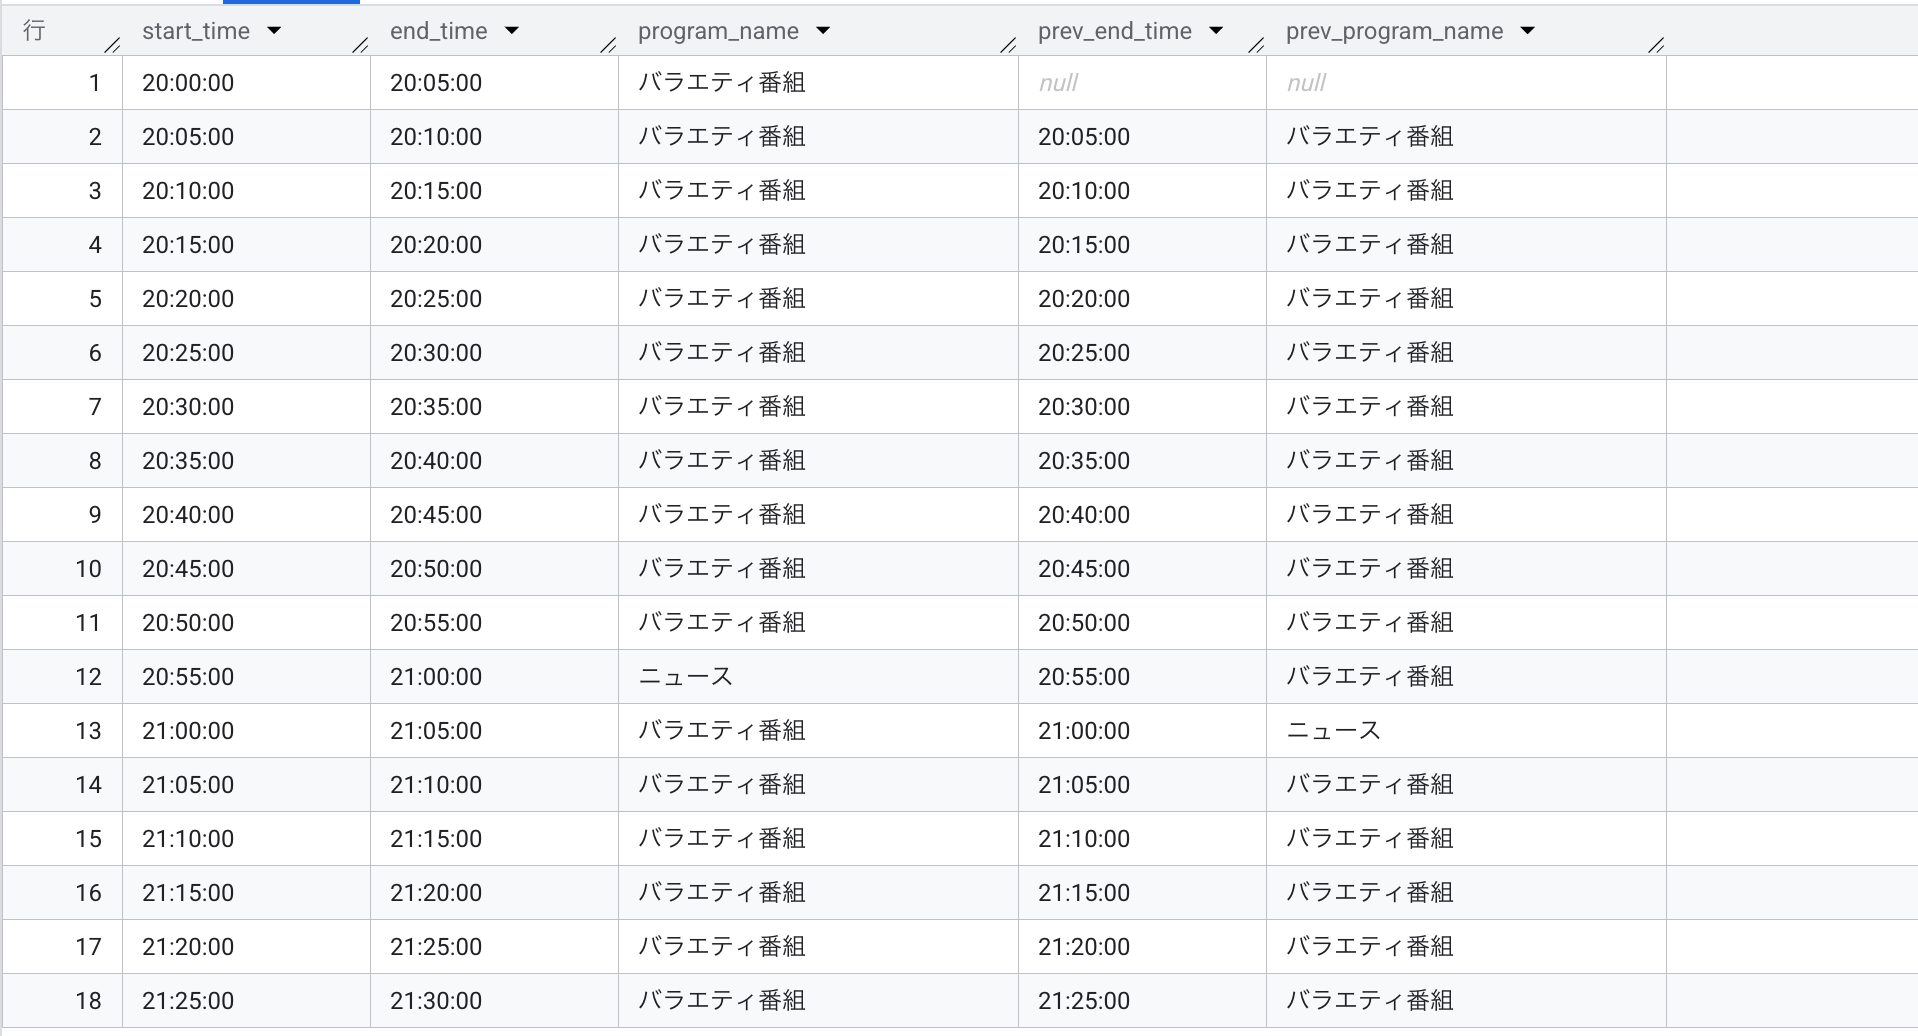Screen dimensions: 1918x1036
Task: Expand the prev_program_name column menu arrow
Action: pos(1527,31)
